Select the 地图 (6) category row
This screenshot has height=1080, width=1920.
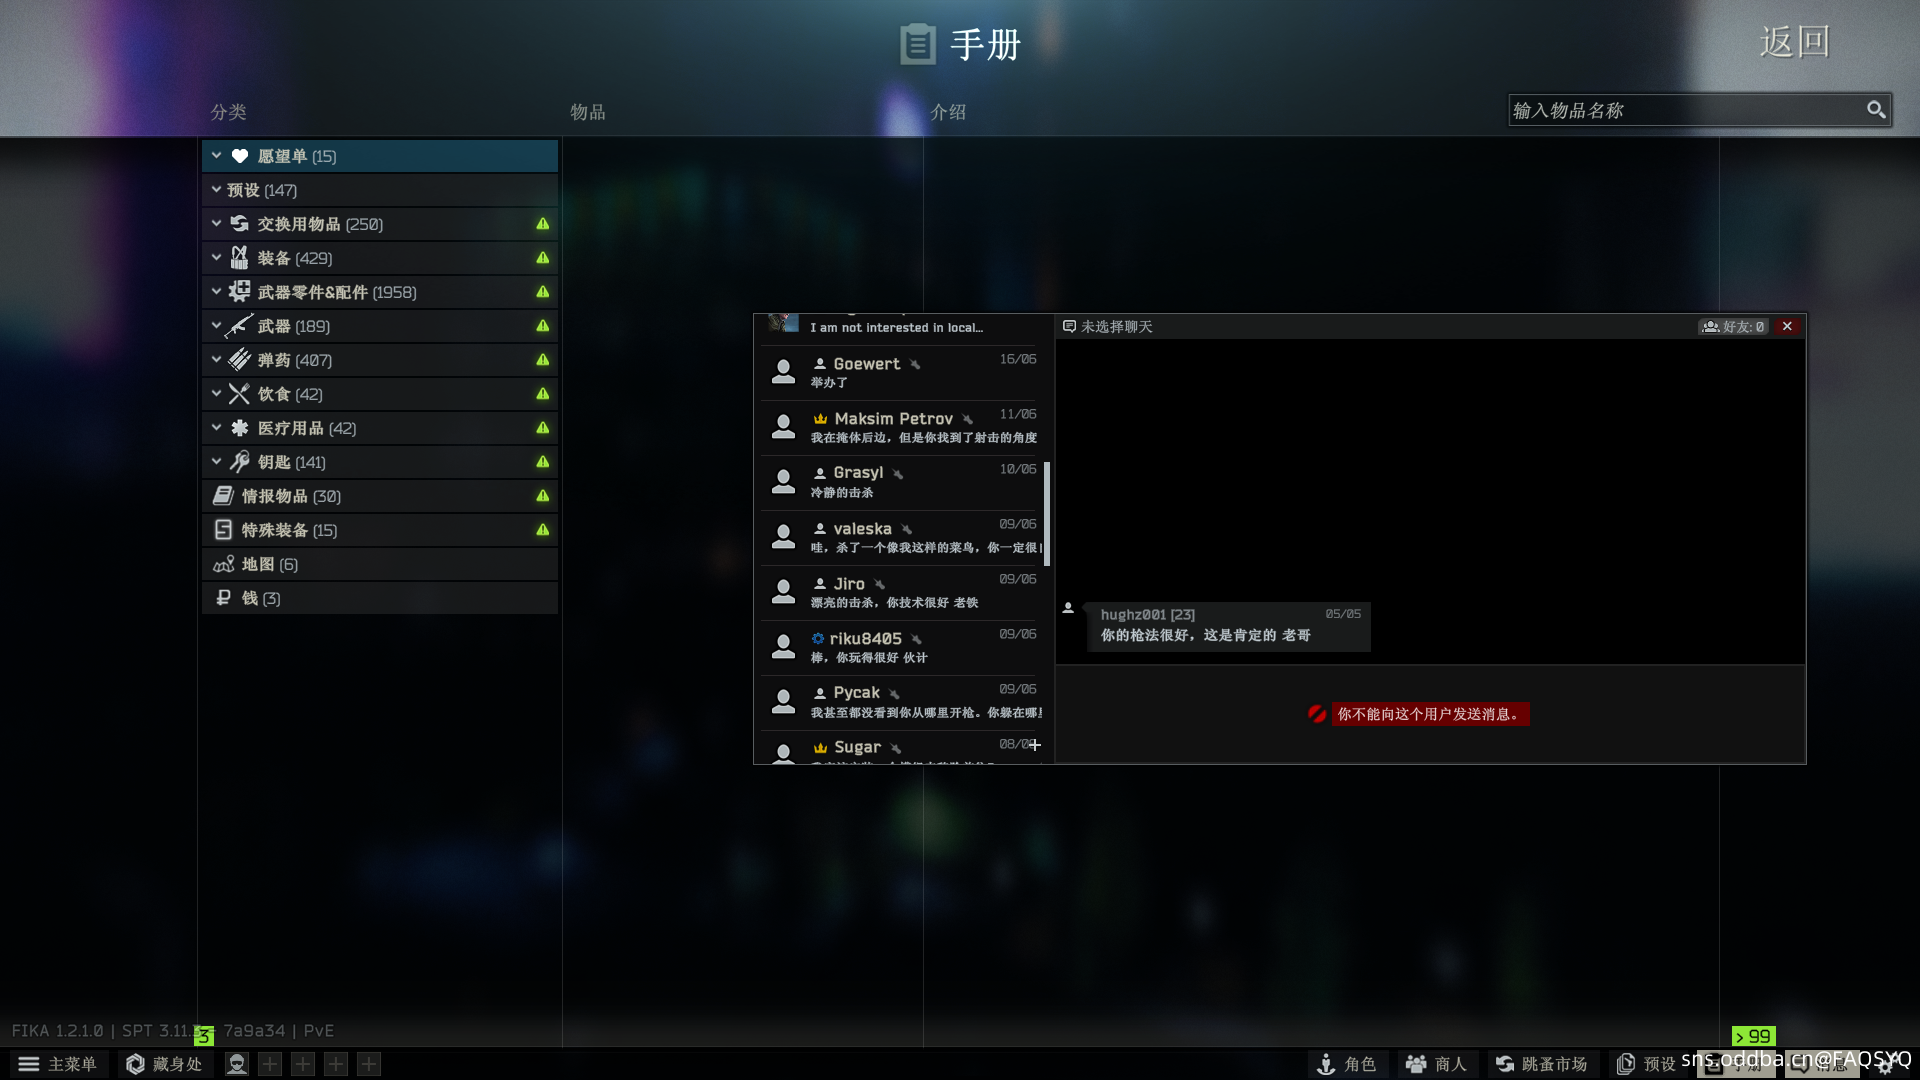click(380, 564)
